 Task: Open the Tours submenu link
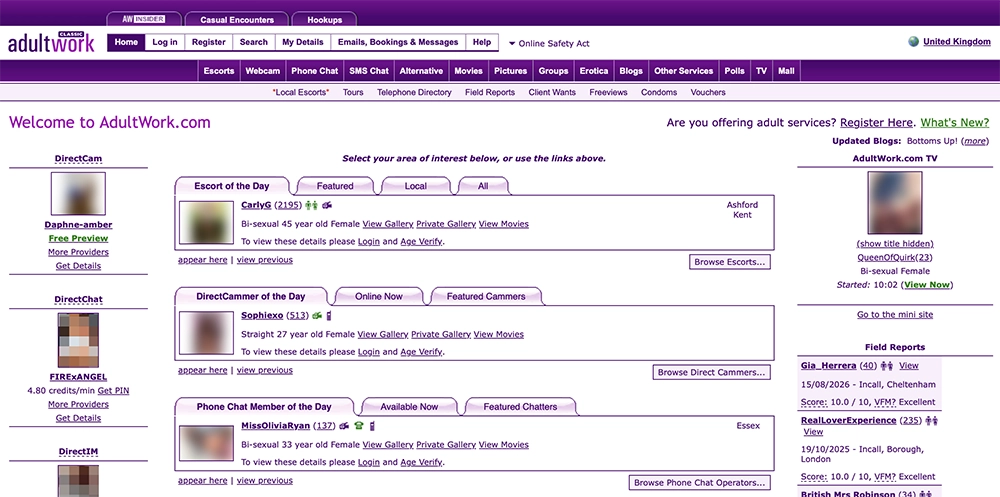[353, 93]
